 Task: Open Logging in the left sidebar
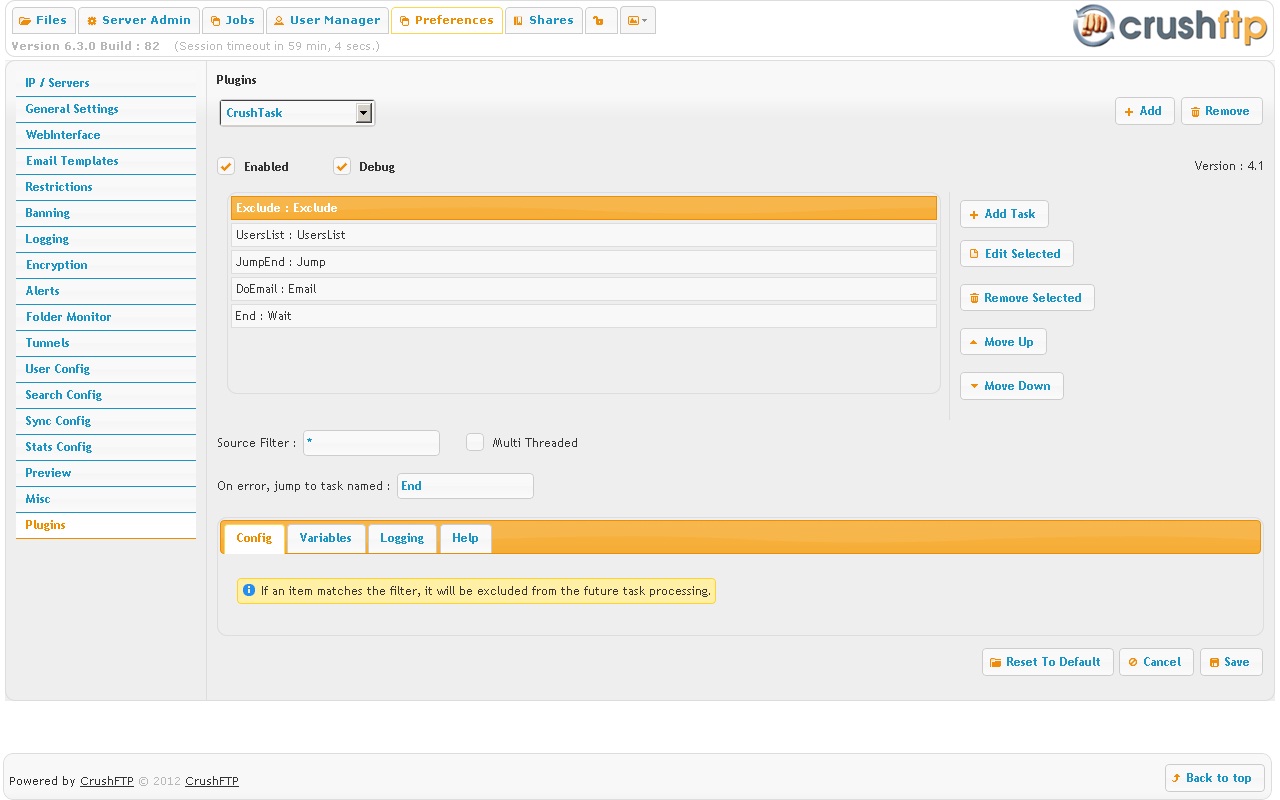click(x=106, y=239)
